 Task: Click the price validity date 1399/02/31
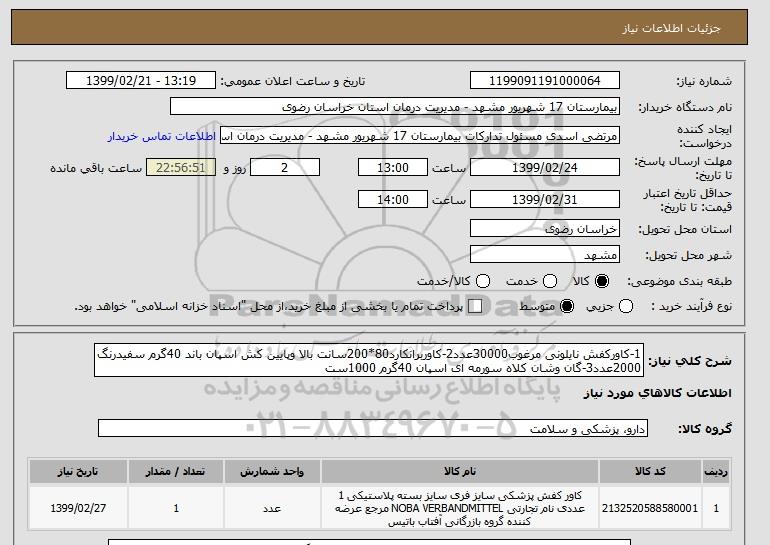tap(545, 199)
